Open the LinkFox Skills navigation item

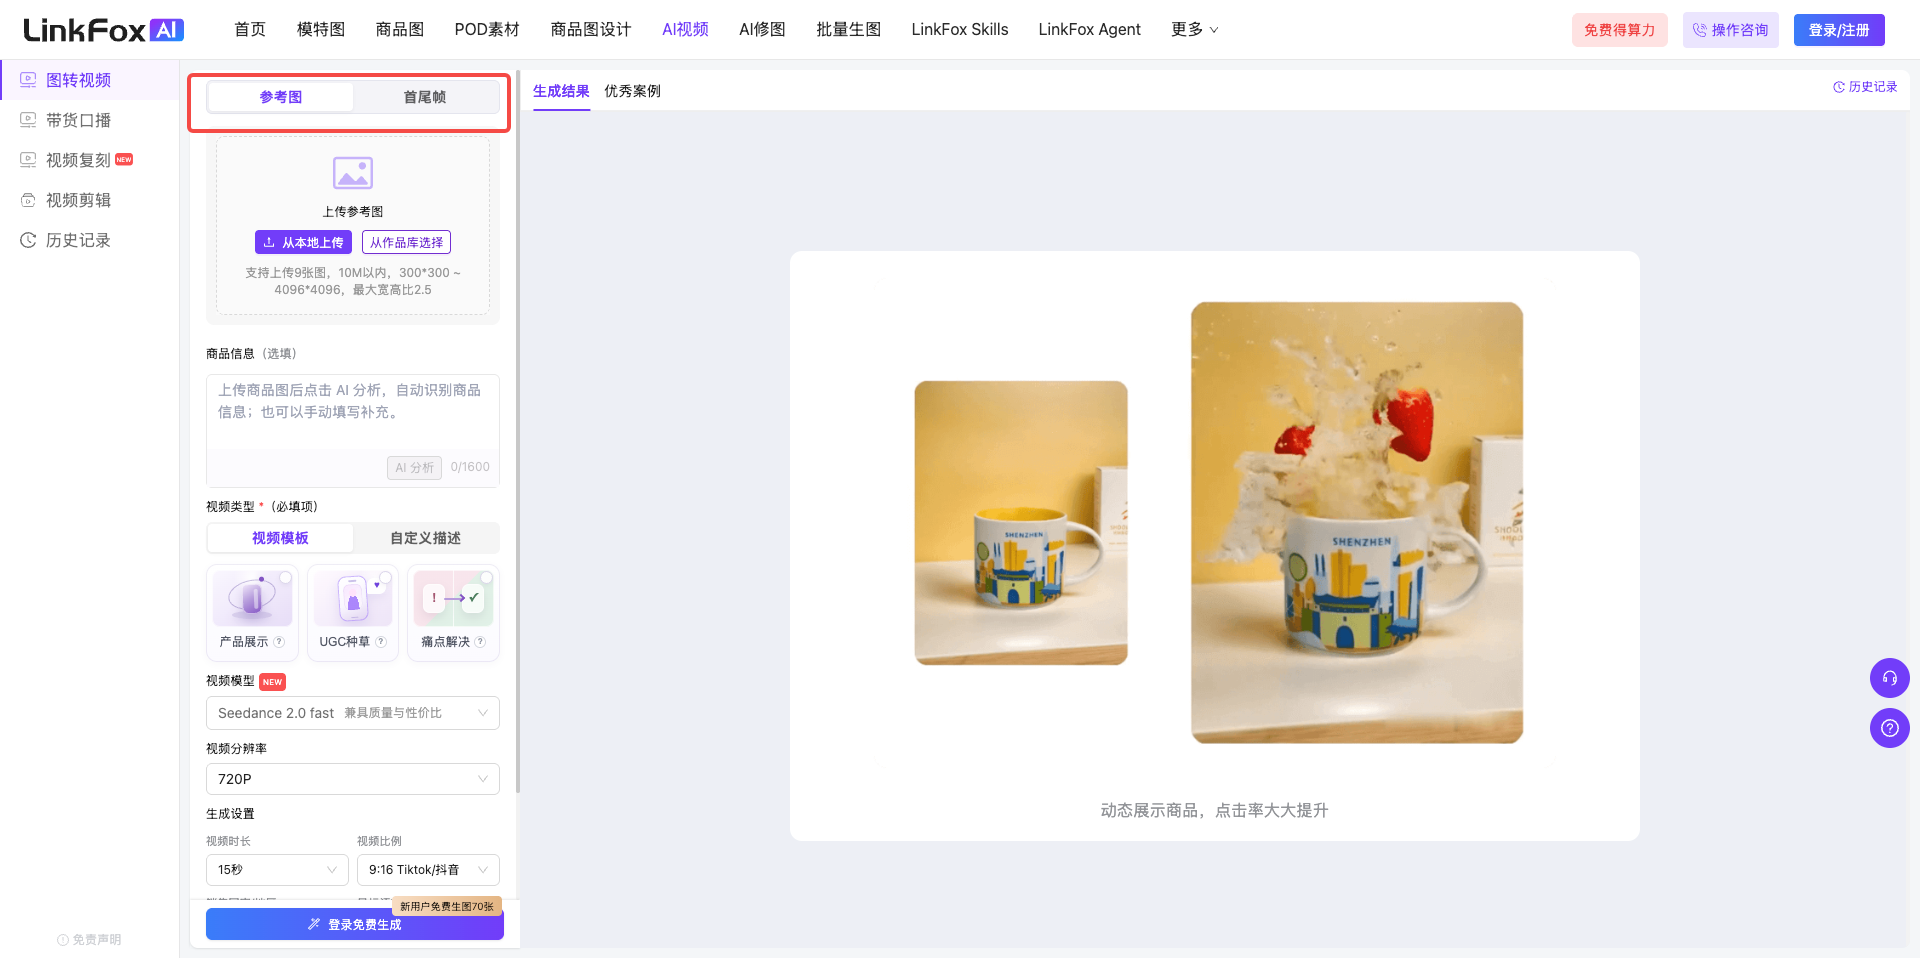pos(960,30)
